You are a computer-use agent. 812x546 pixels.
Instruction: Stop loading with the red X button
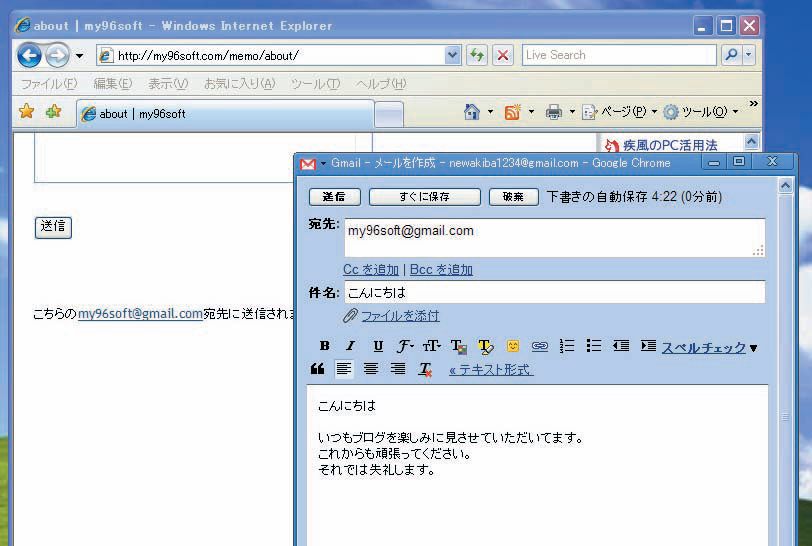(502, 55)
